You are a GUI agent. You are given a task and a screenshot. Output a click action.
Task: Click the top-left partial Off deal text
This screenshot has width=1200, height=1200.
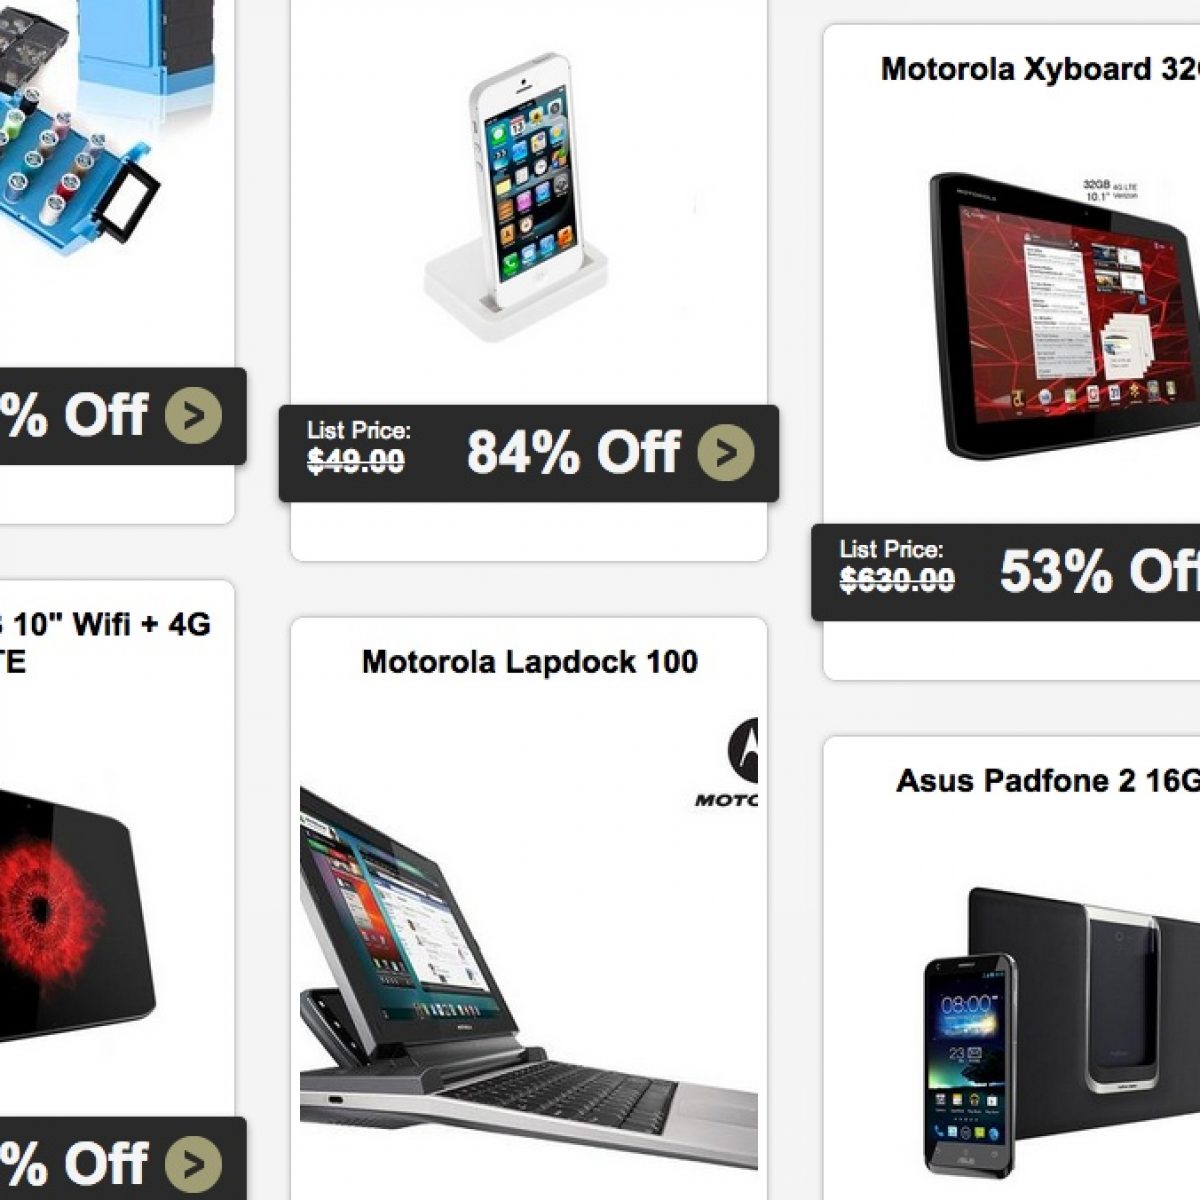pos(74,415)
